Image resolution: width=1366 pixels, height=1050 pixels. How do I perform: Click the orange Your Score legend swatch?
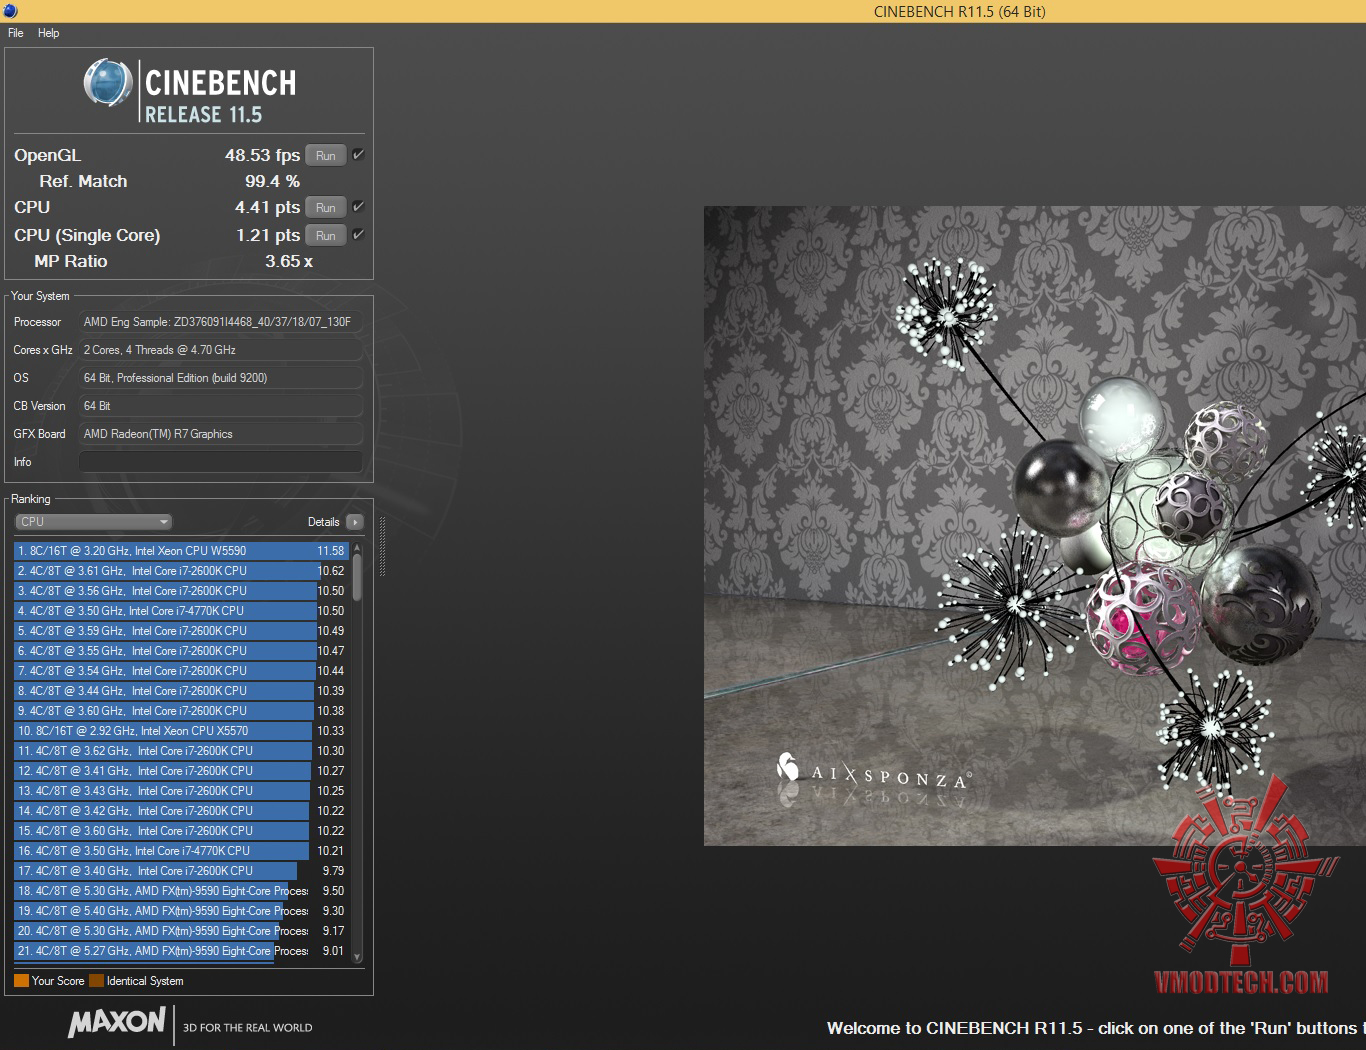tap(22, 981)
